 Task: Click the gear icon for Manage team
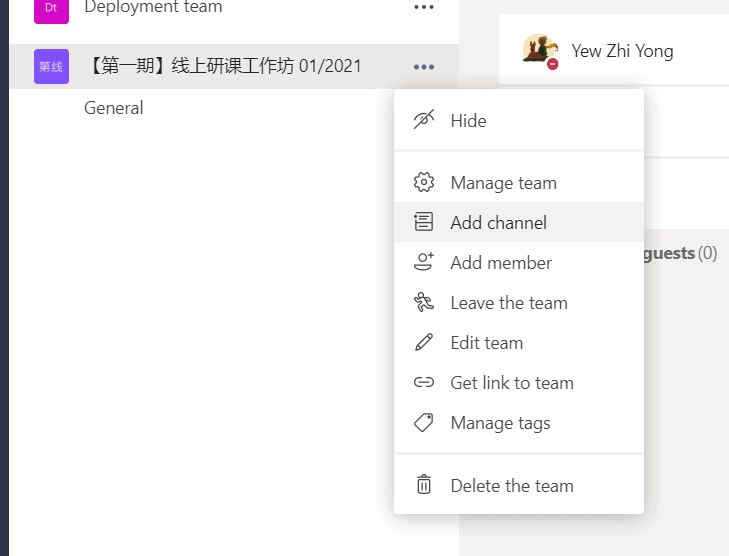[424, 183]
